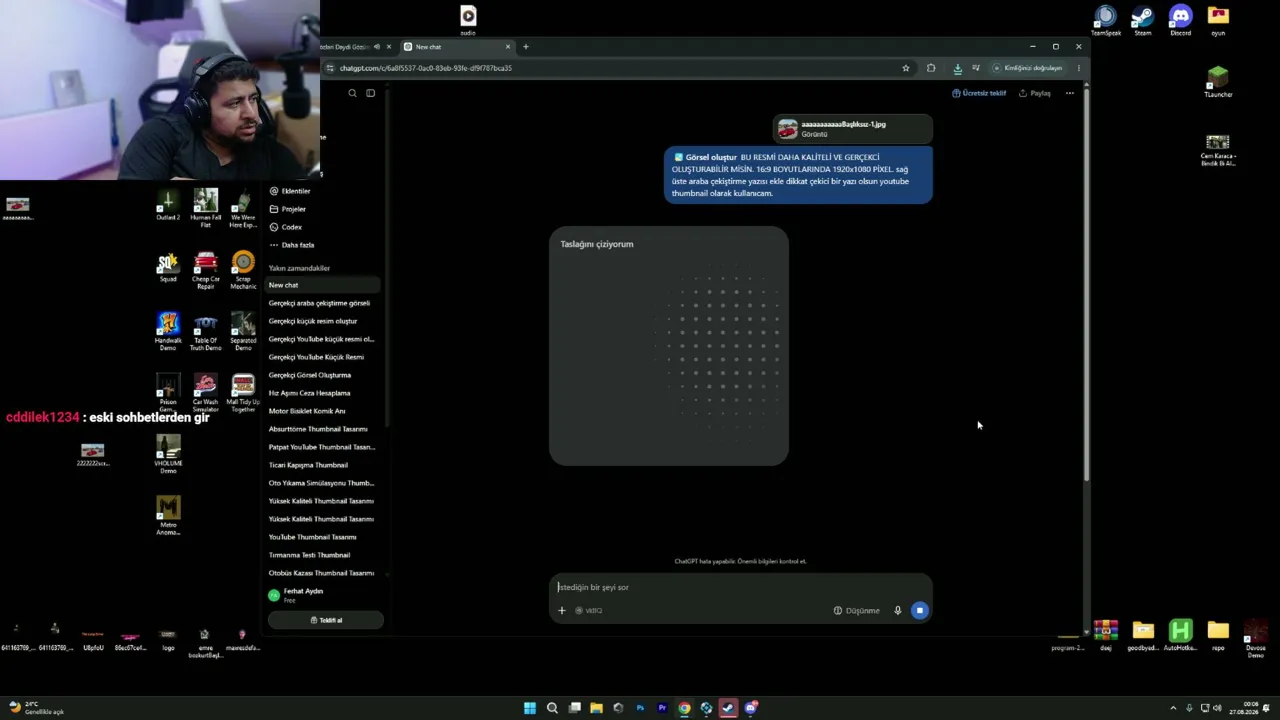Open the media control icon in browser toolbar
The width and height of the screenshot is (1280, 720).
point(976,68)
